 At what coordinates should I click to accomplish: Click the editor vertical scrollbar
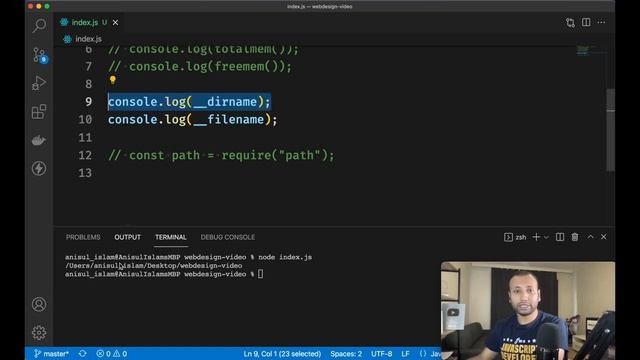611,130
